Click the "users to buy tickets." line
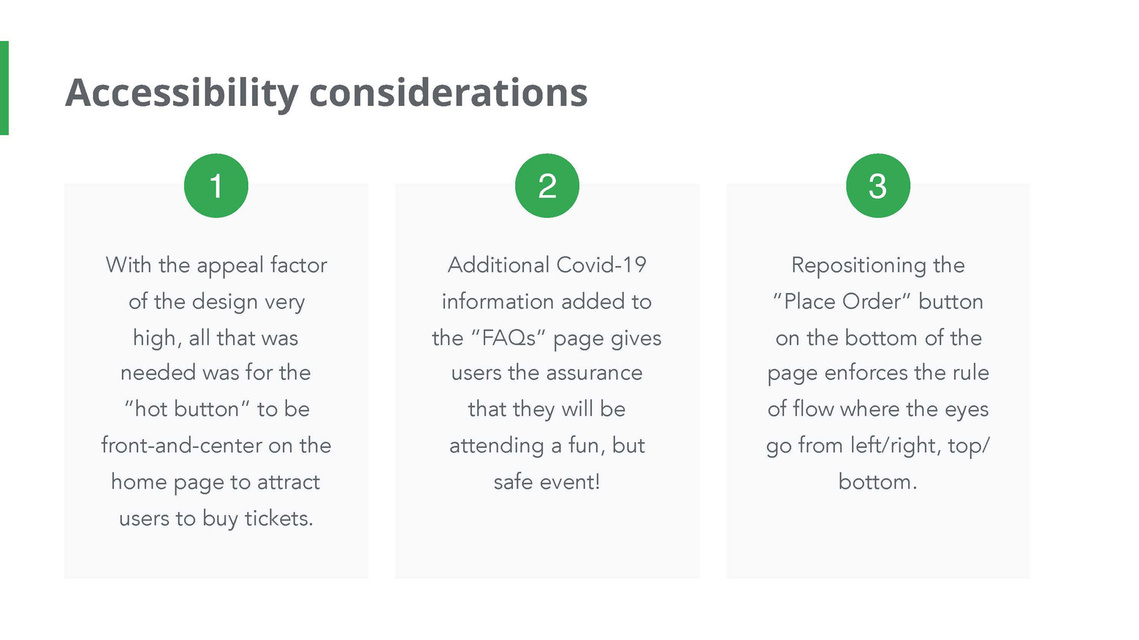 tap(216, 519)
